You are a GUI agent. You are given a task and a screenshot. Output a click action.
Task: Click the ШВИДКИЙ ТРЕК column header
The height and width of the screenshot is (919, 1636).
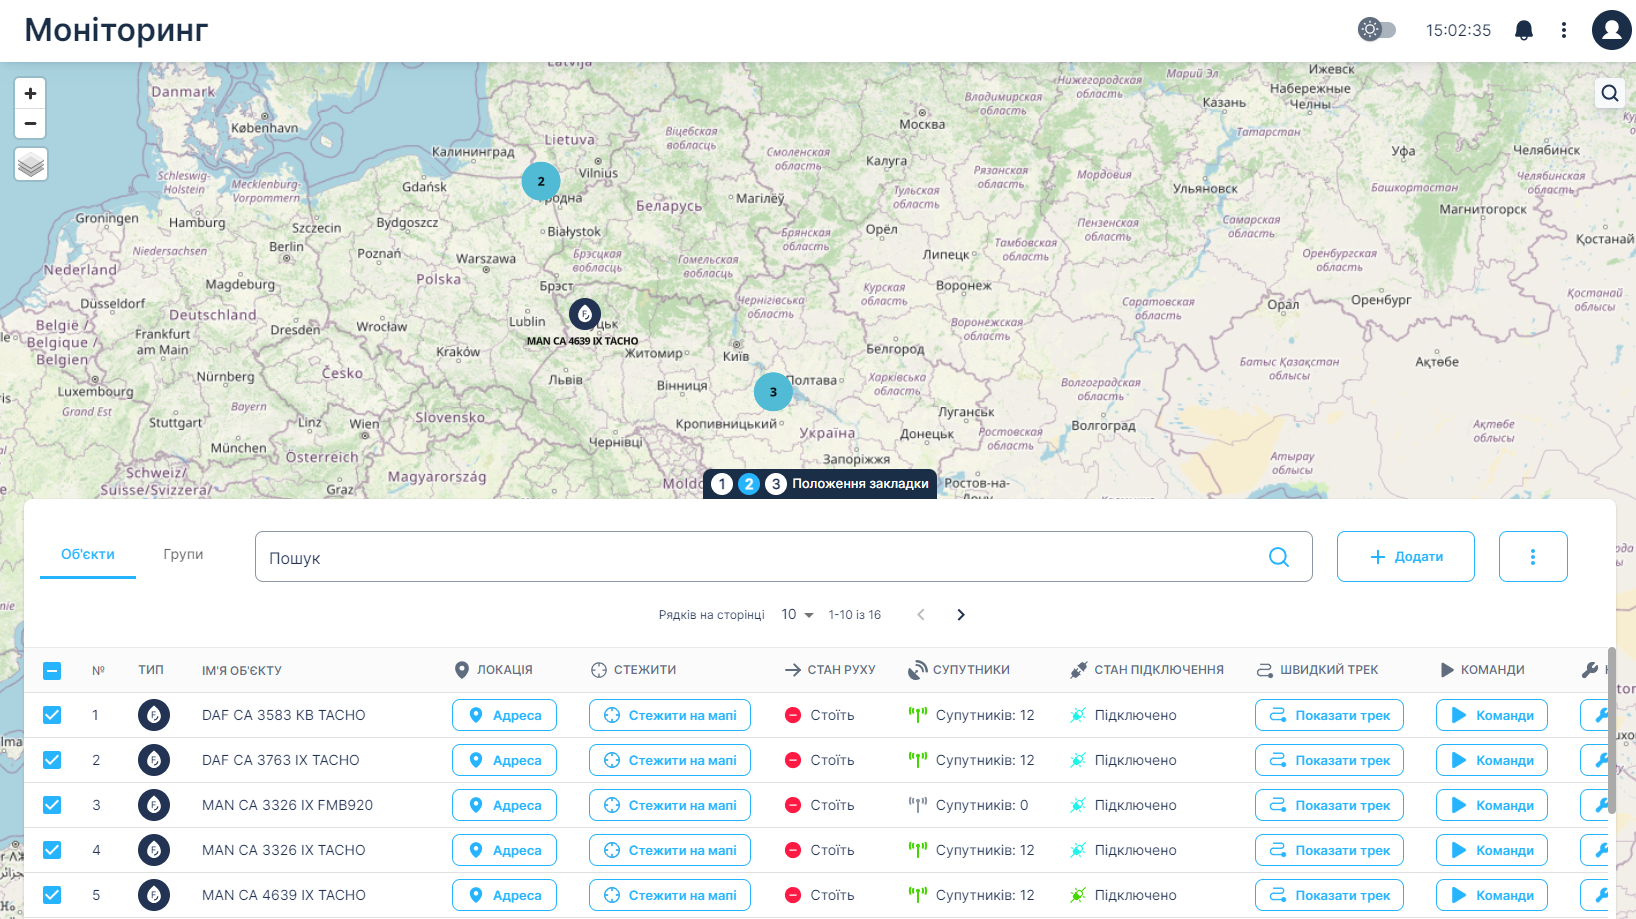(x=1317, y=670)
